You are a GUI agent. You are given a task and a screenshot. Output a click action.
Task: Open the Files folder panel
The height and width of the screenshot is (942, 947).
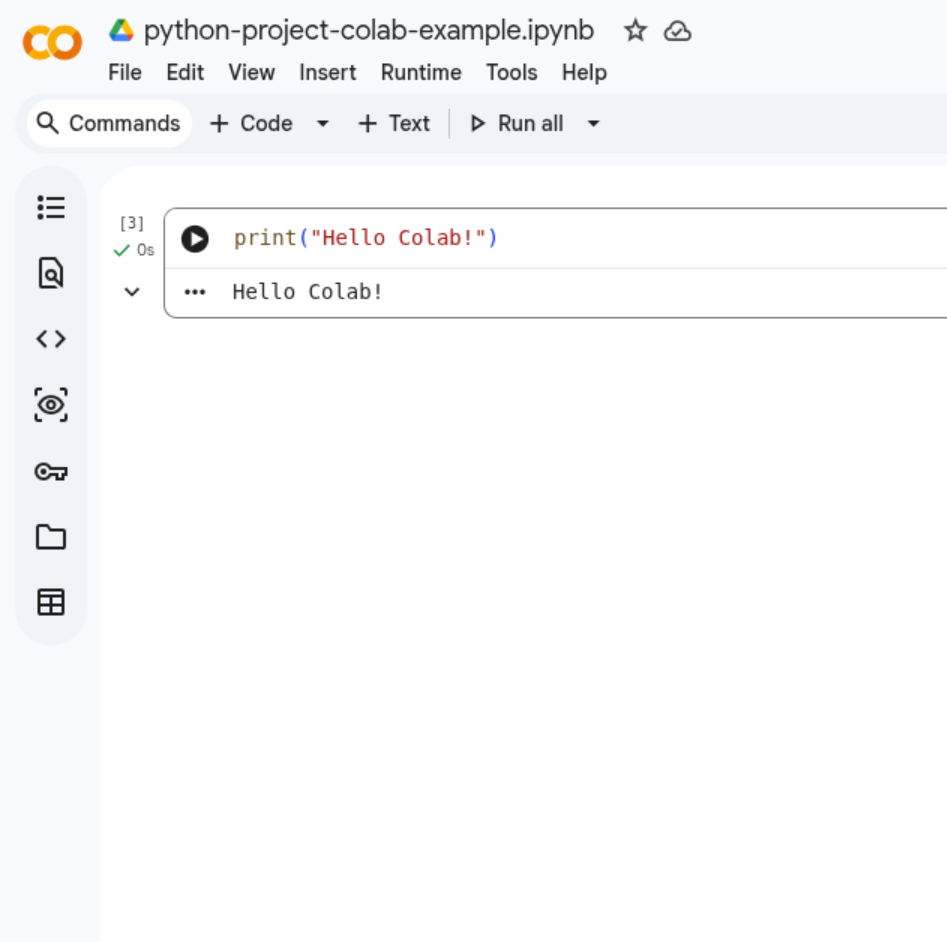coord(51,537)
